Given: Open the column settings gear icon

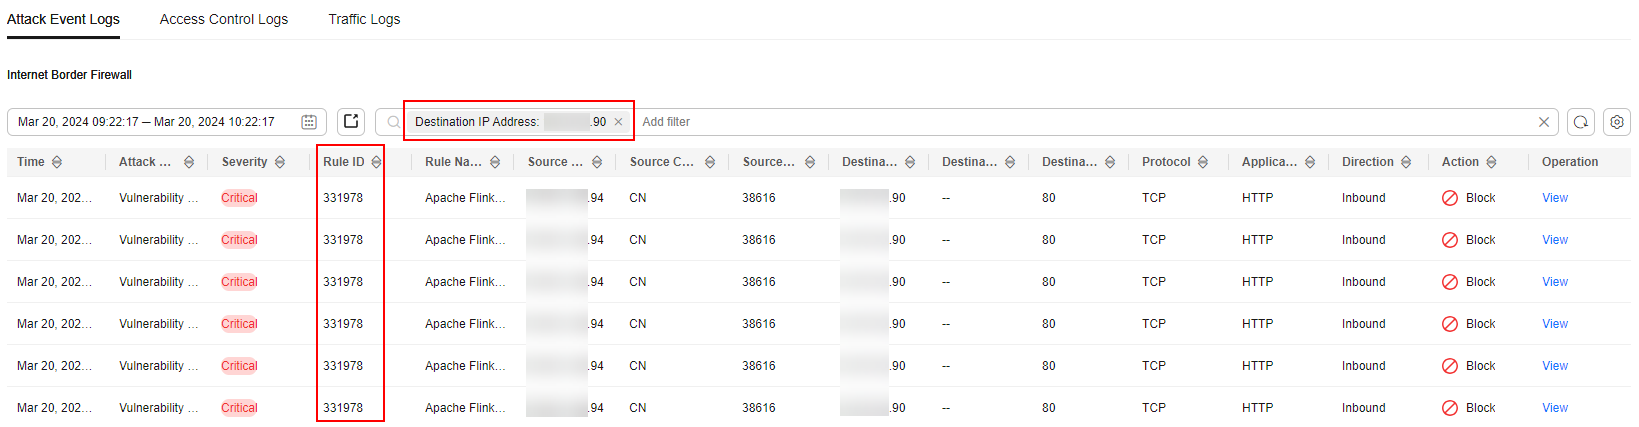Looking at the screenshot, I should pos(1617,122).
